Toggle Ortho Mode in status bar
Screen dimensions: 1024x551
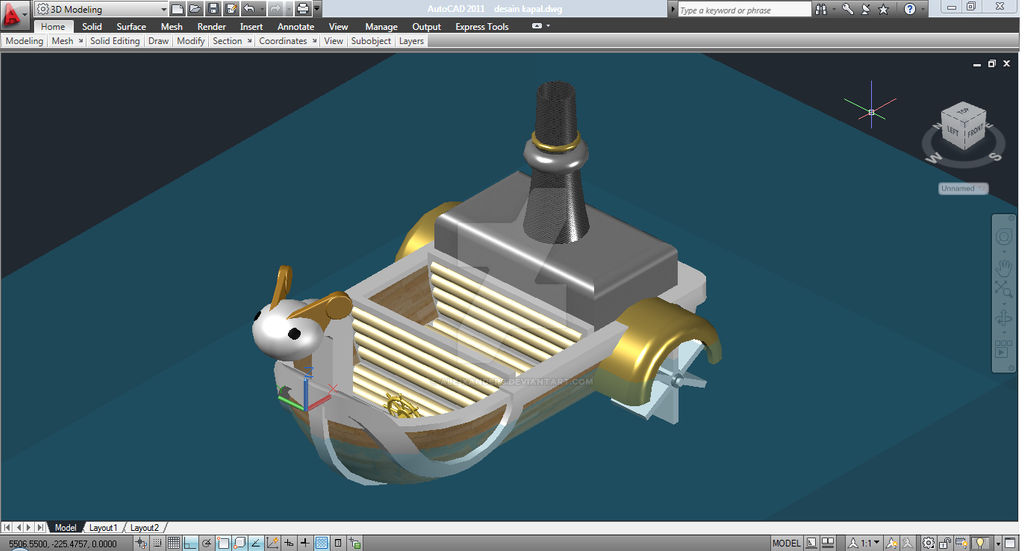[x=190, y=543]
